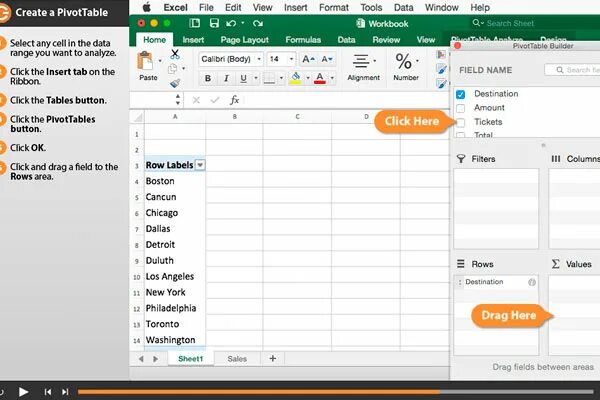The height and width of the screenshot is (400, 600).
Task: Open the font size dropdown arrow
Action: [x=292, y=59]
